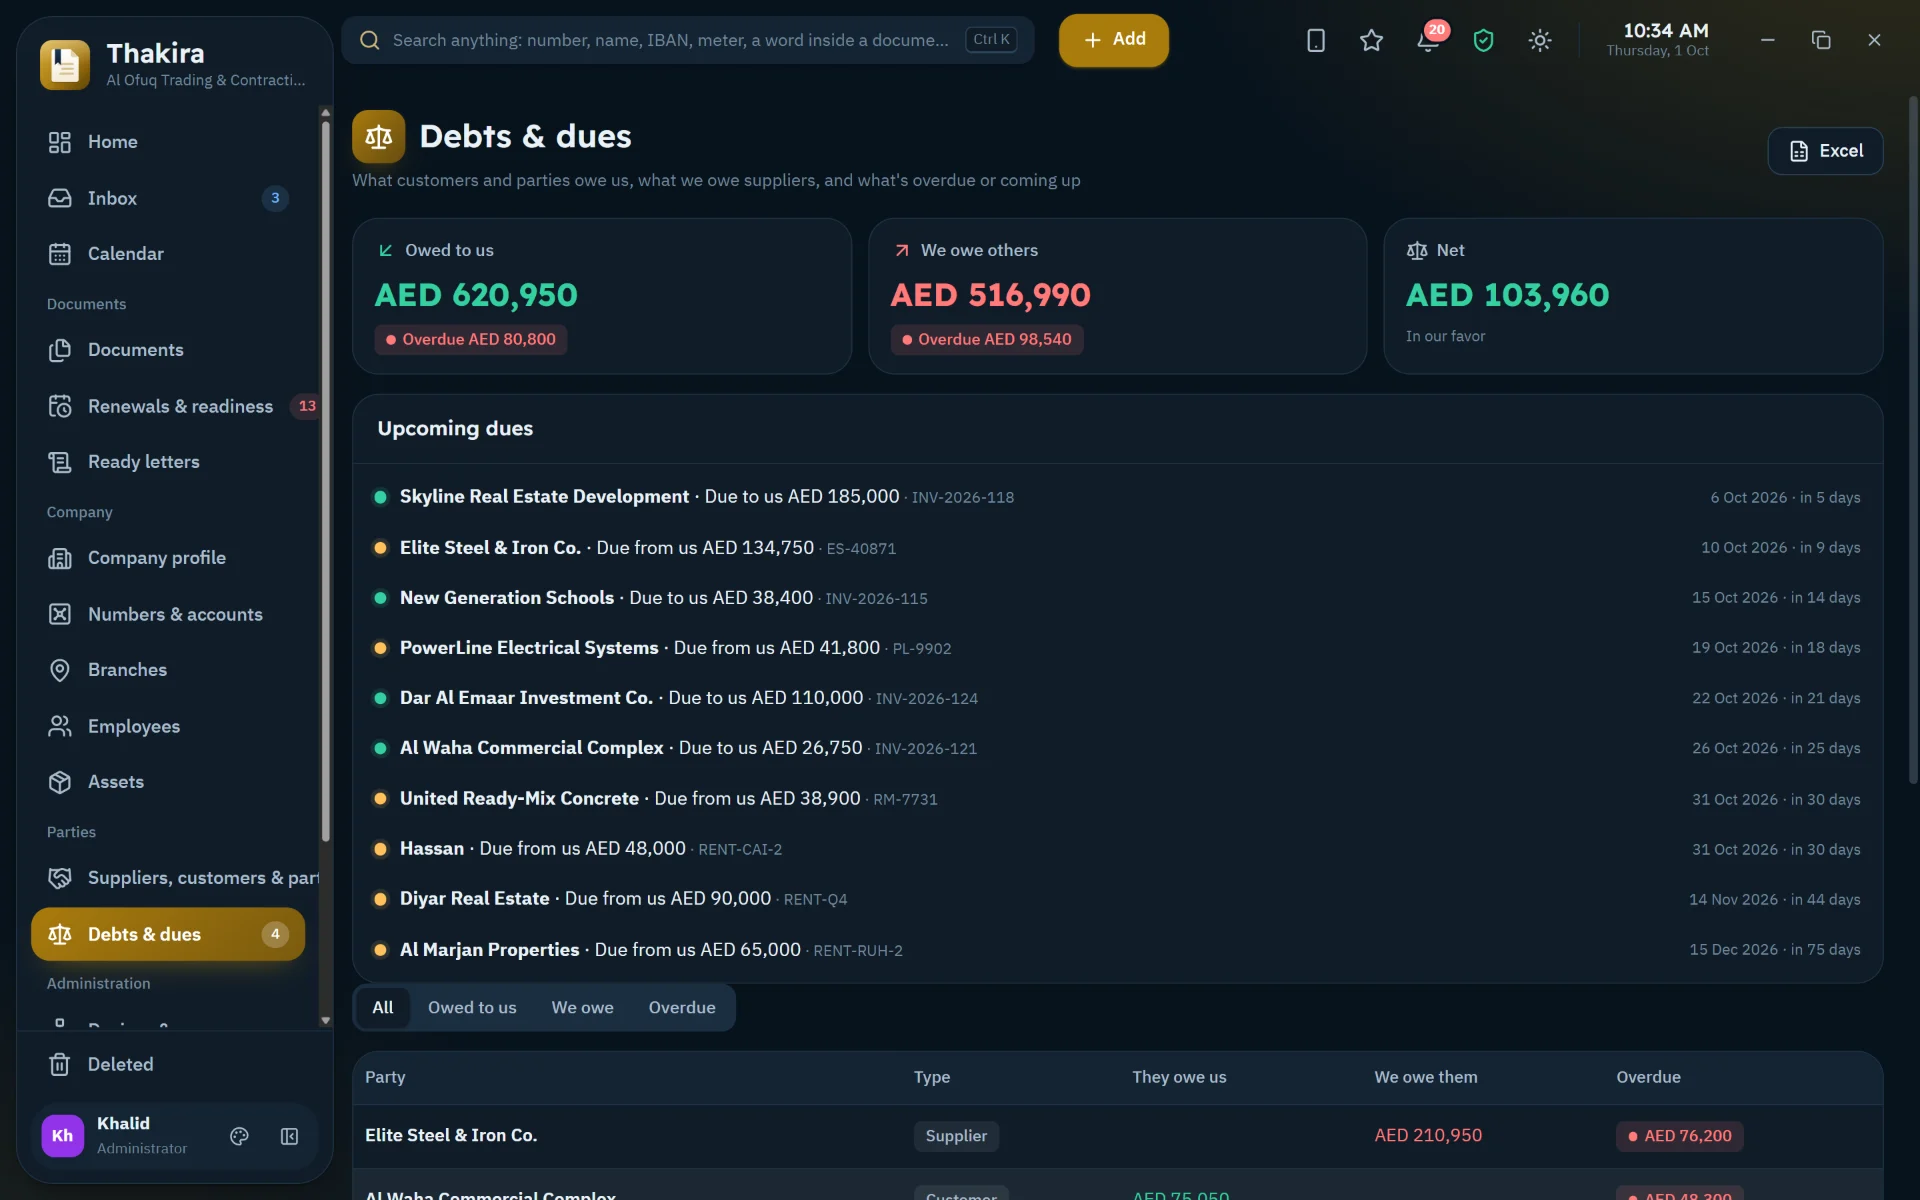This screenshot has width=1920, height=1200.
Task: Open Elite Steel & Iron Co. upcoming due
Action: pos(1117,548)
